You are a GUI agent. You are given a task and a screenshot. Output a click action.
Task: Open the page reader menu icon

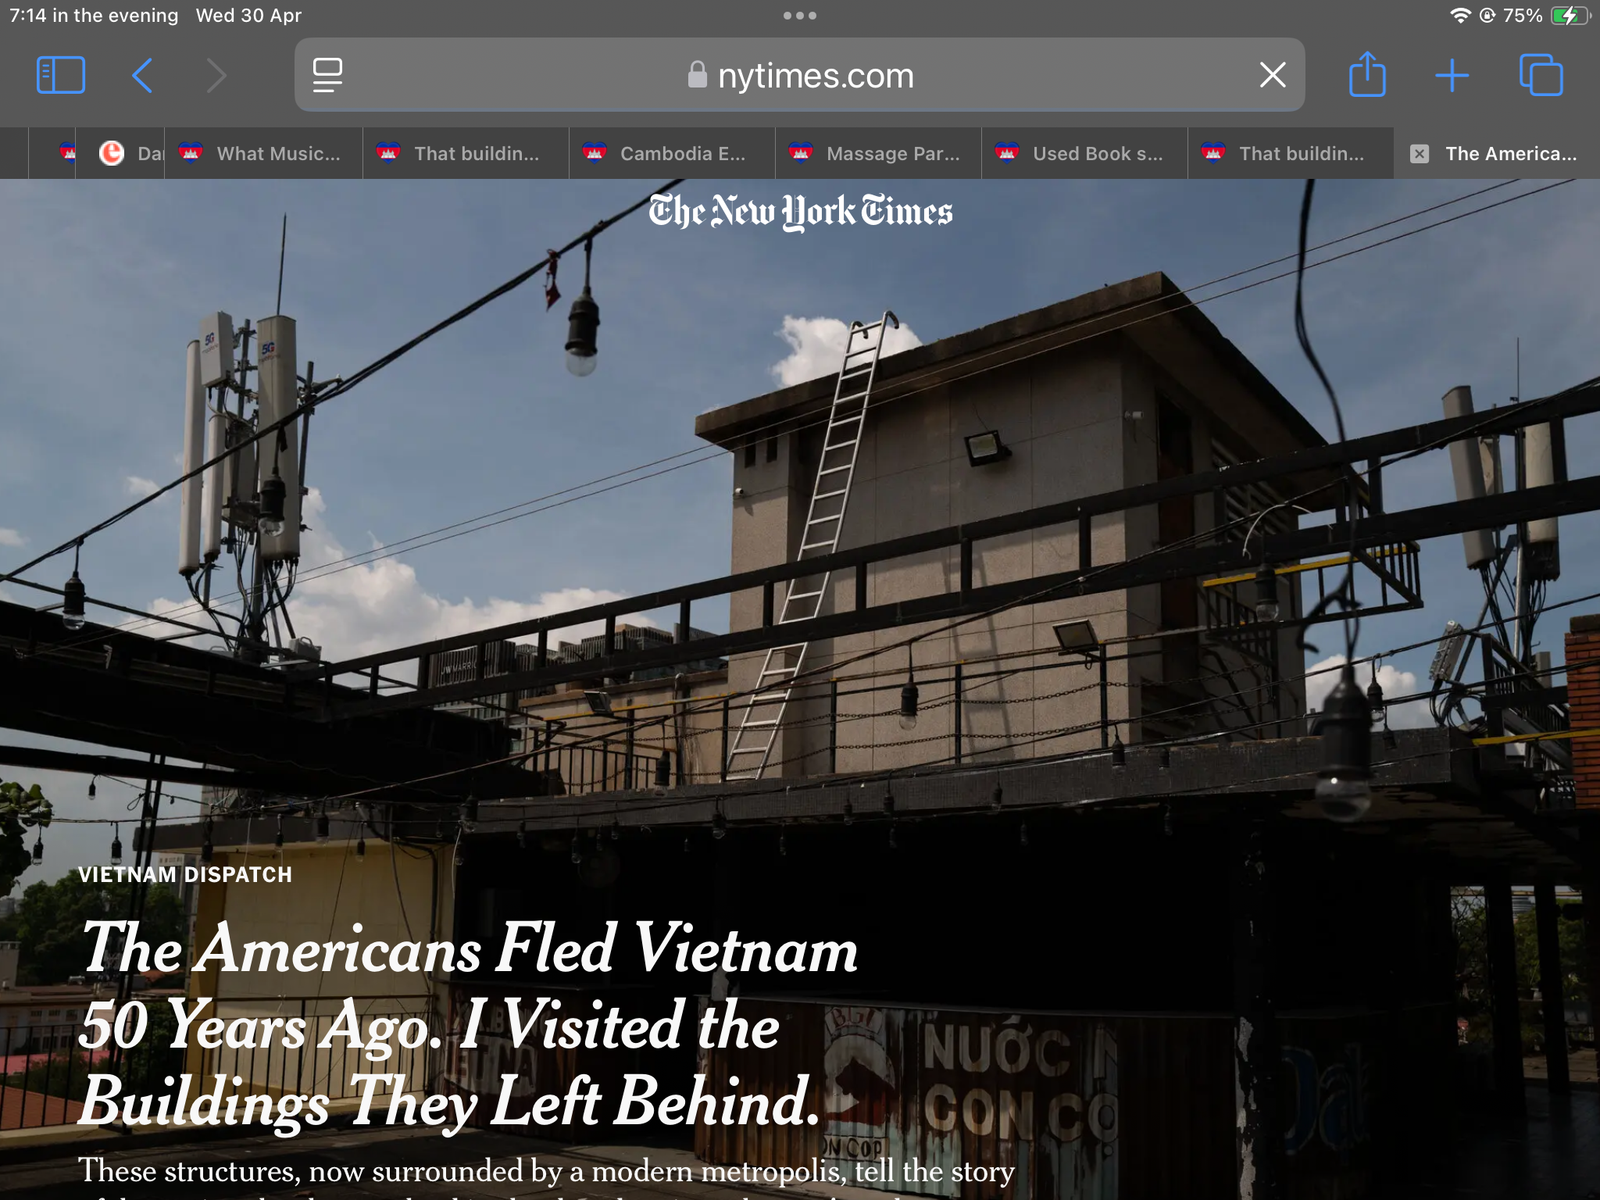pyautogui.click(x=328, y=75)
